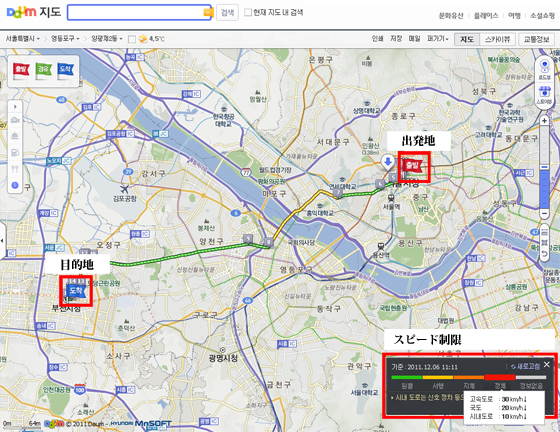Screen dimensions: 560x432
Task: Open the 퍼가기 share dropdown
Action: tap(438, 39)
